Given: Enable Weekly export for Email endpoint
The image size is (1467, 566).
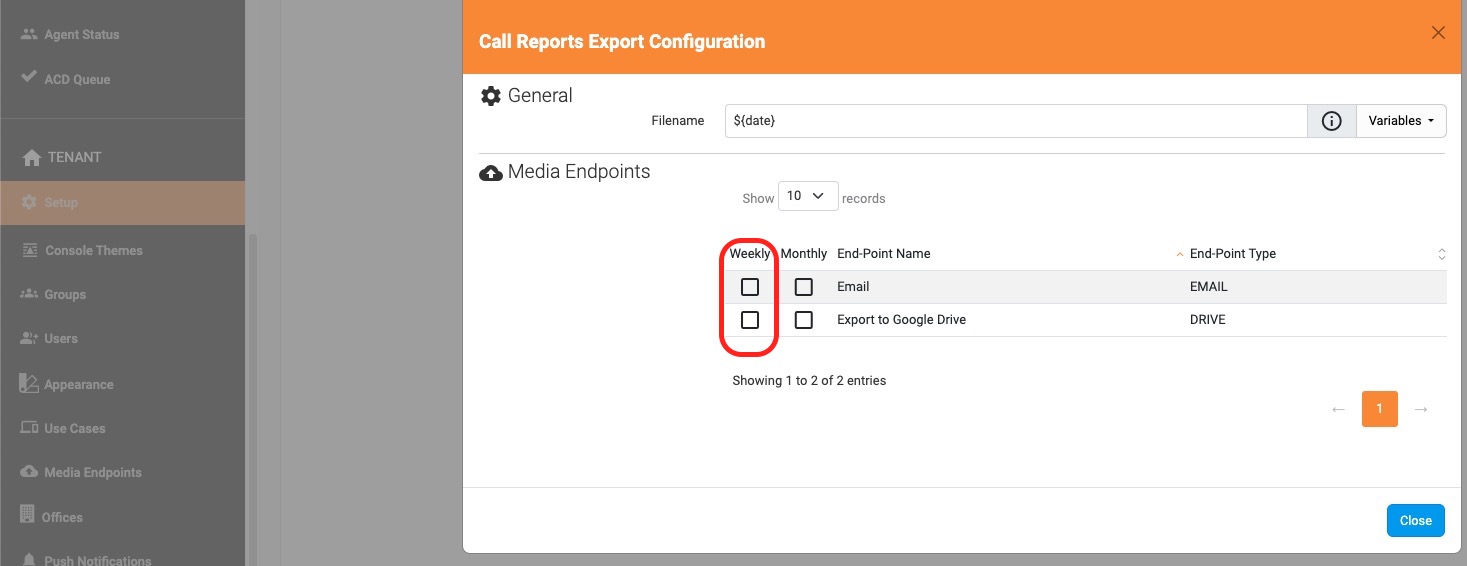Looking at the screenshot, I should [x=750, y=287].
